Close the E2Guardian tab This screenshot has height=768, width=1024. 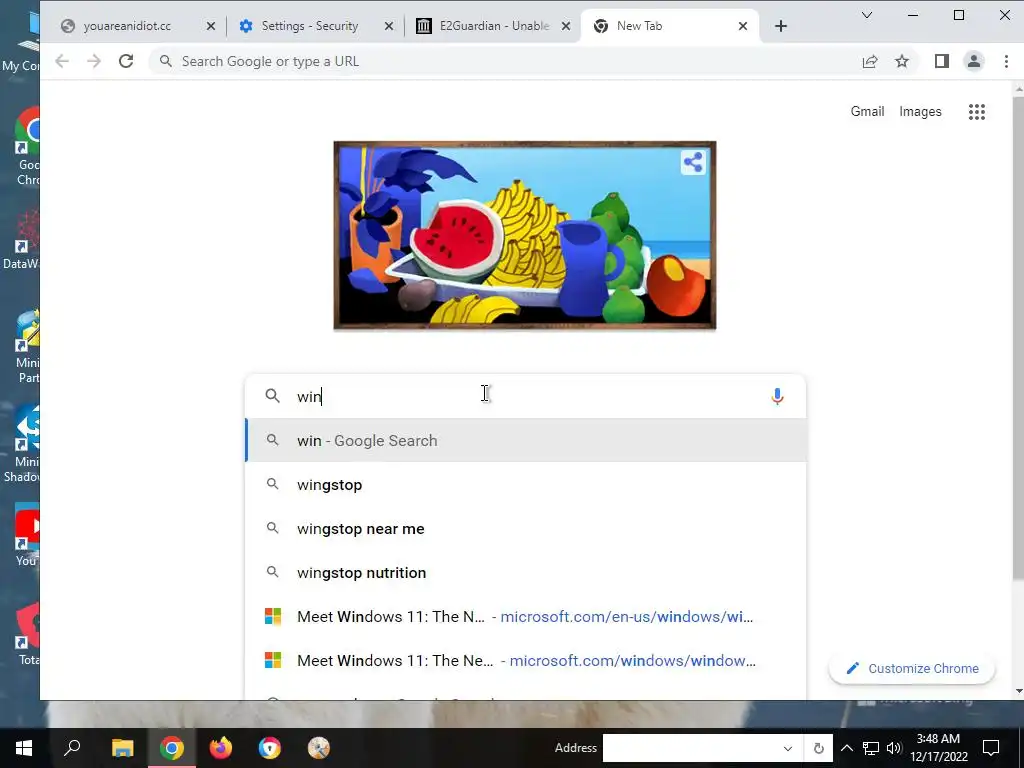point(566,26)
